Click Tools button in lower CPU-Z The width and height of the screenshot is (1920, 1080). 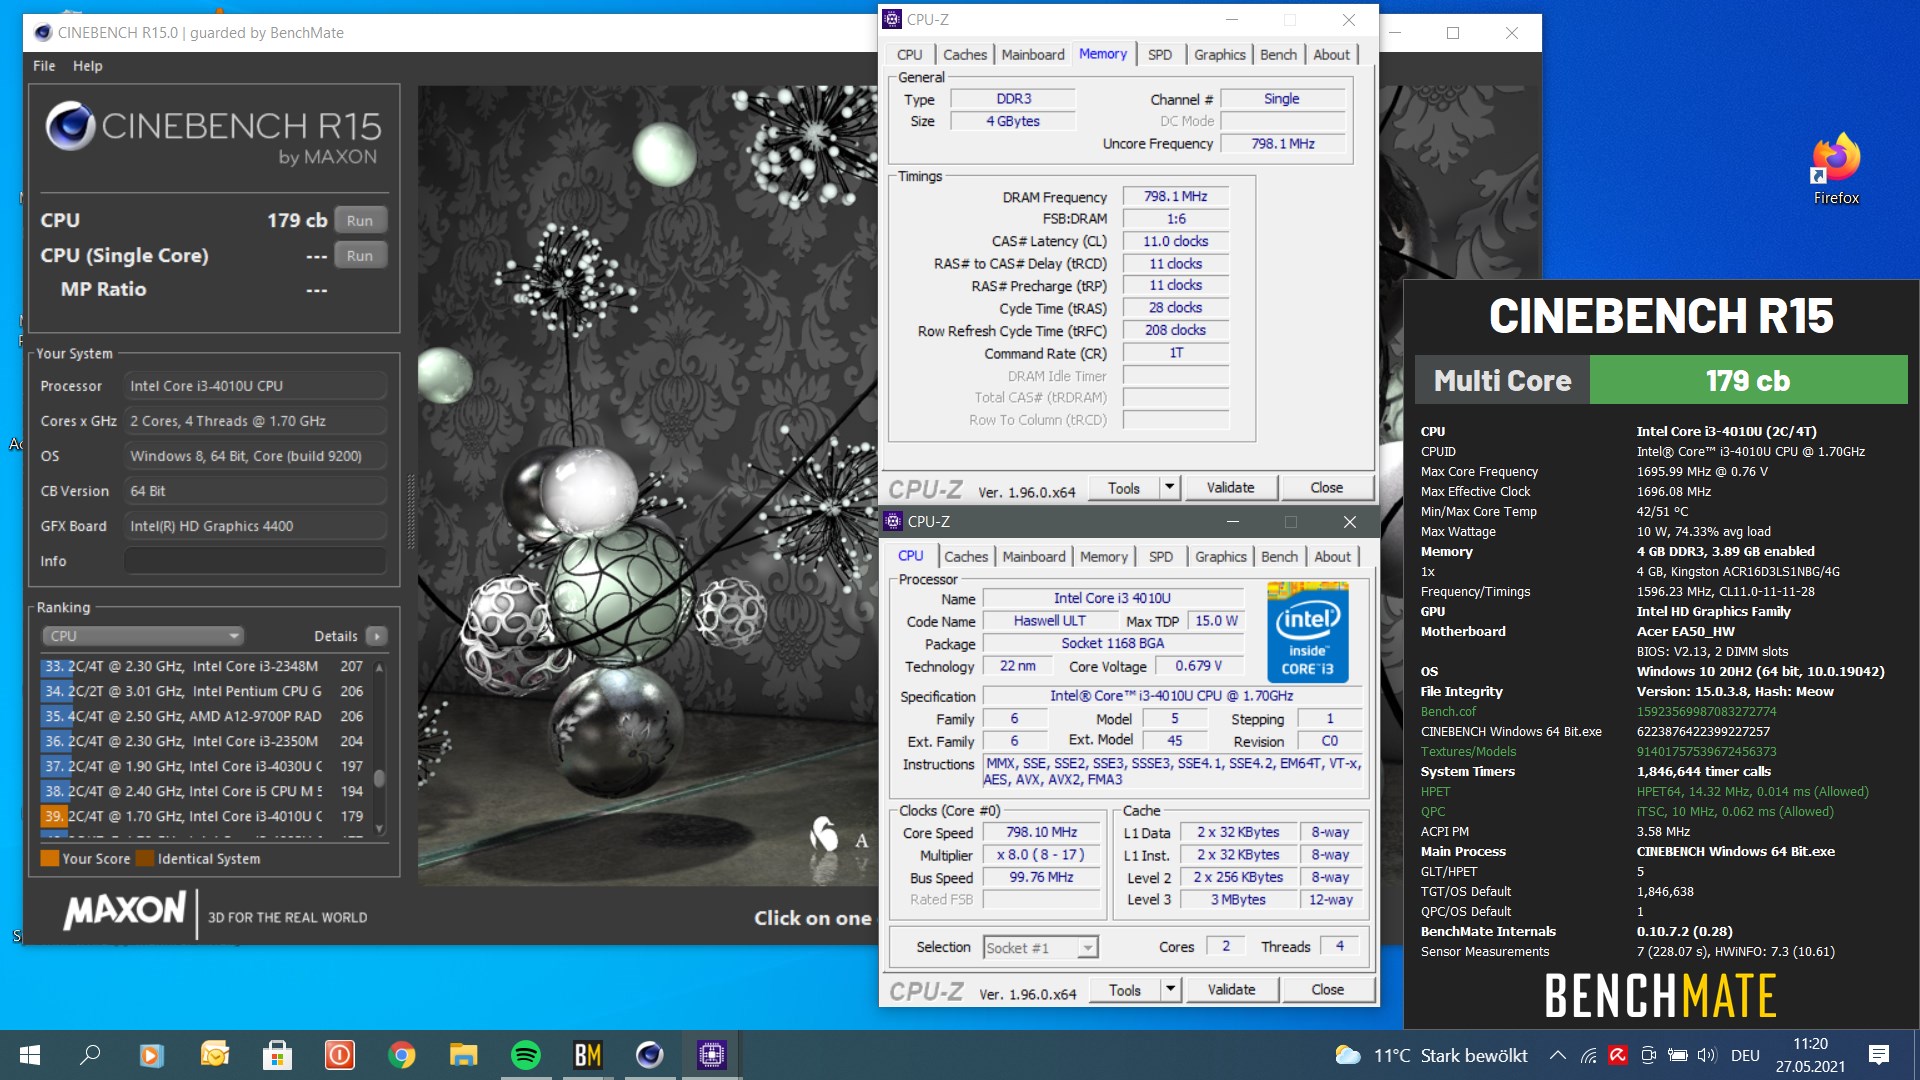tap(1124, 989)
